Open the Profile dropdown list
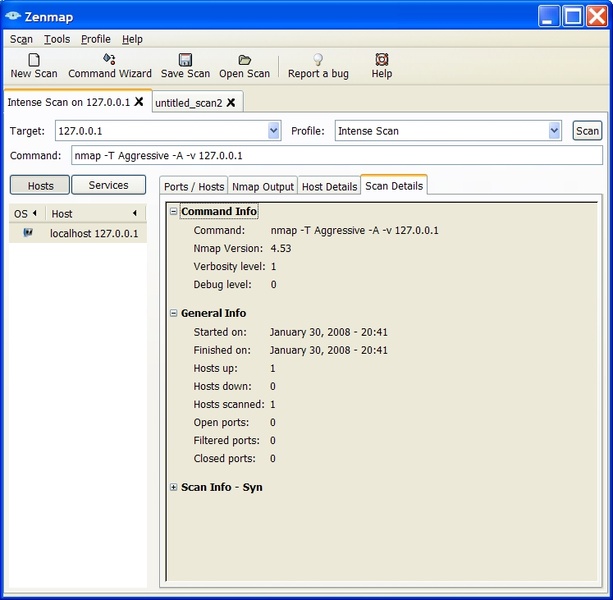613x600 pixels. point(555,131)
